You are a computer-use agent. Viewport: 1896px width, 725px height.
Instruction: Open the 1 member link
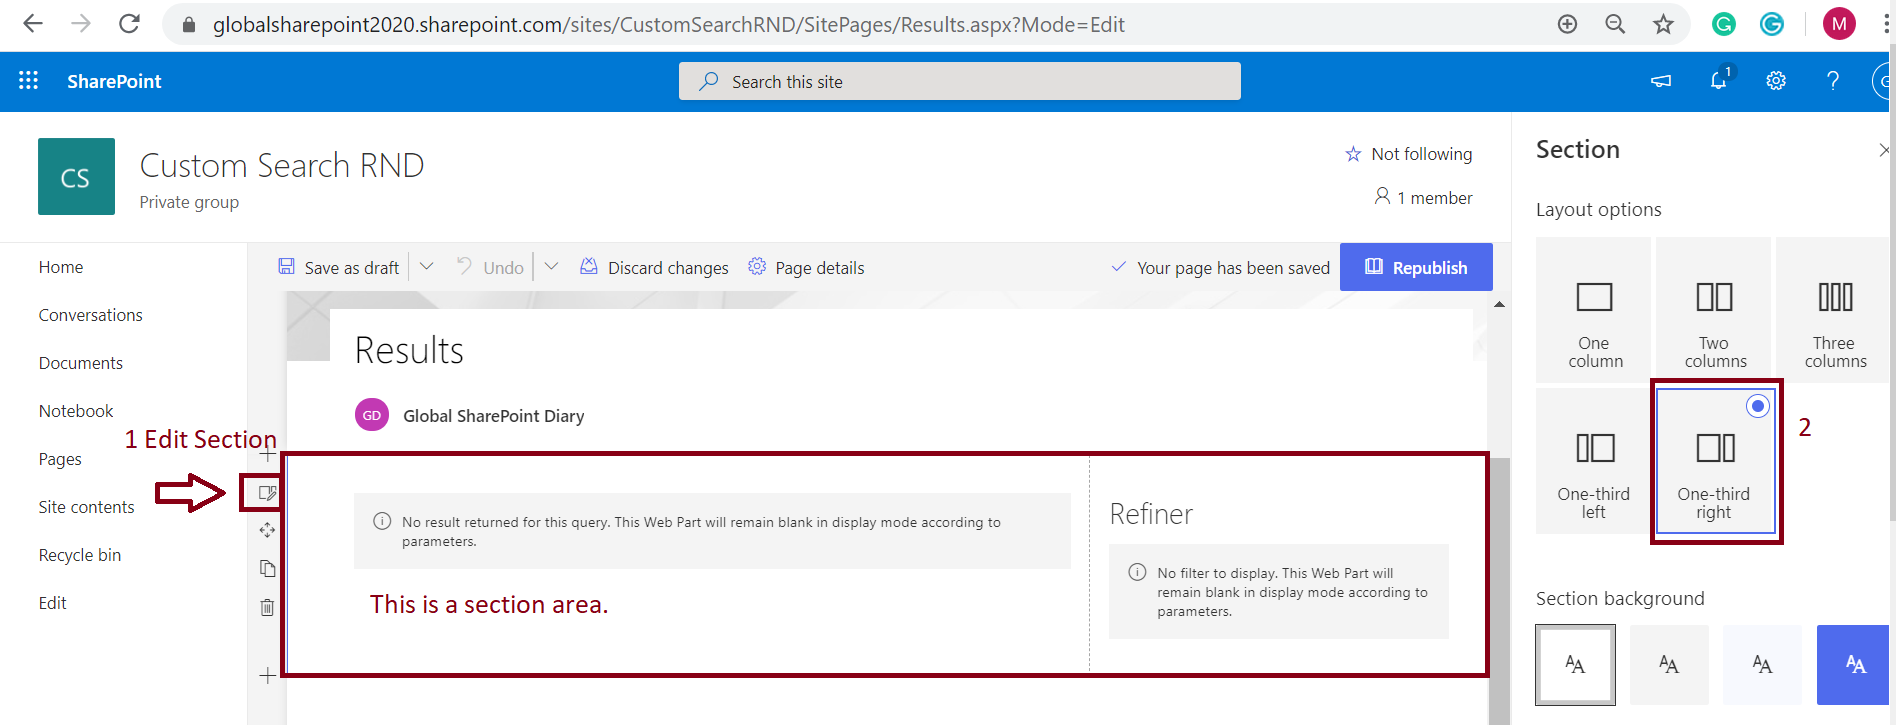click(1424, 197)
